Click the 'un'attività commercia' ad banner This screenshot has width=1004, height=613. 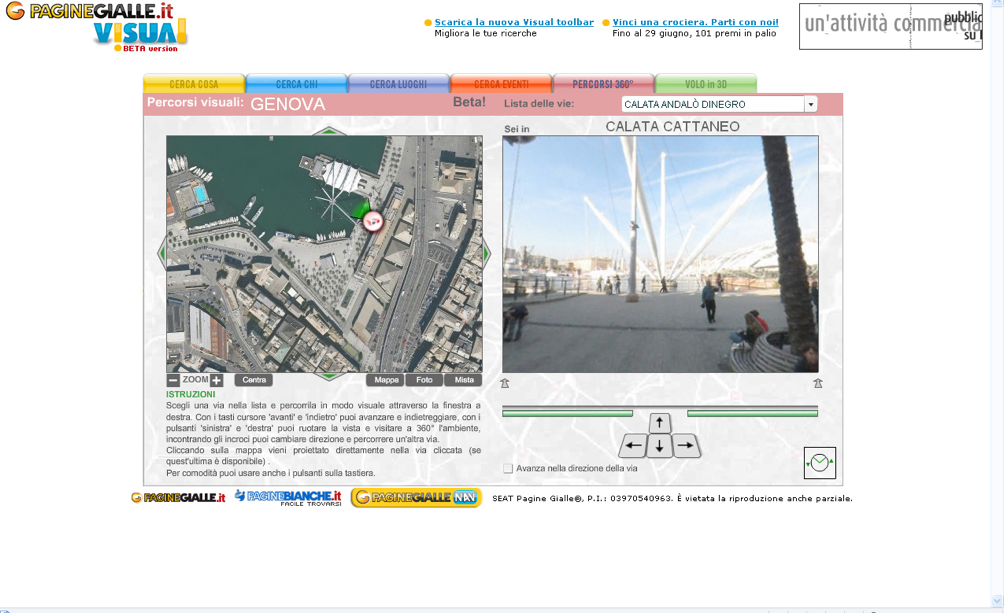click(891, 26)
